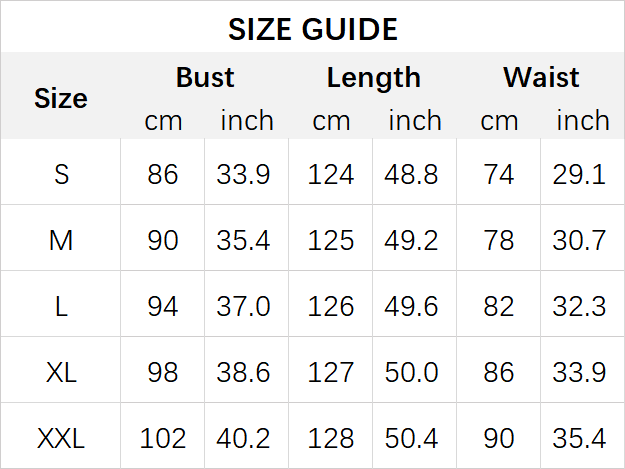The image size is (625, 469).
Task: Click length value 126 for size L
Action: click(x=331, y=306)
